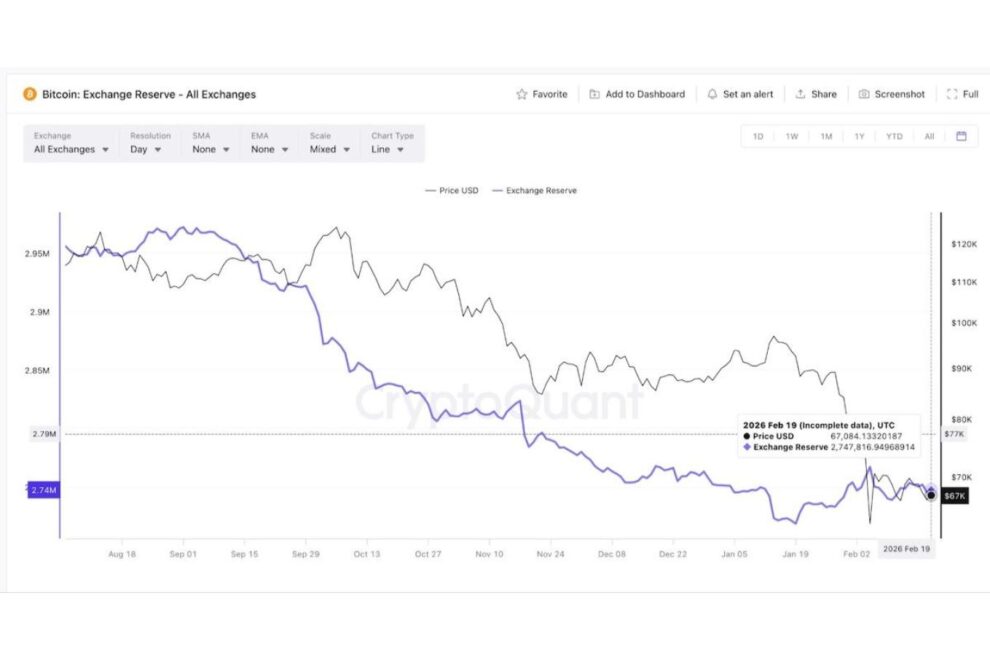
Task: Click the Share icon
Action: pos(800,93)
